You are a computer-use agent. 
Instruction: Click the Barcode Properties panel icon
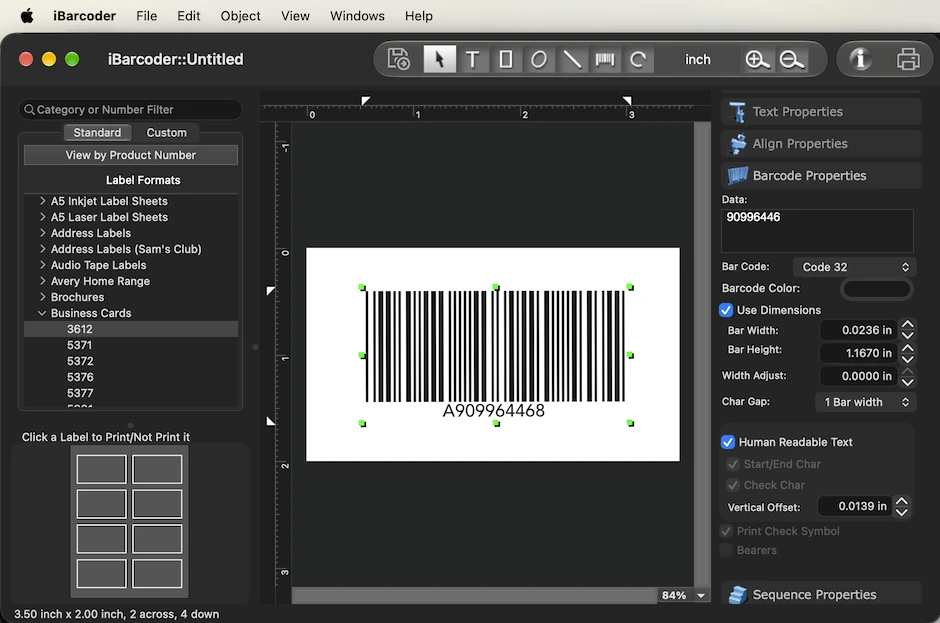[x=737, y=176]
